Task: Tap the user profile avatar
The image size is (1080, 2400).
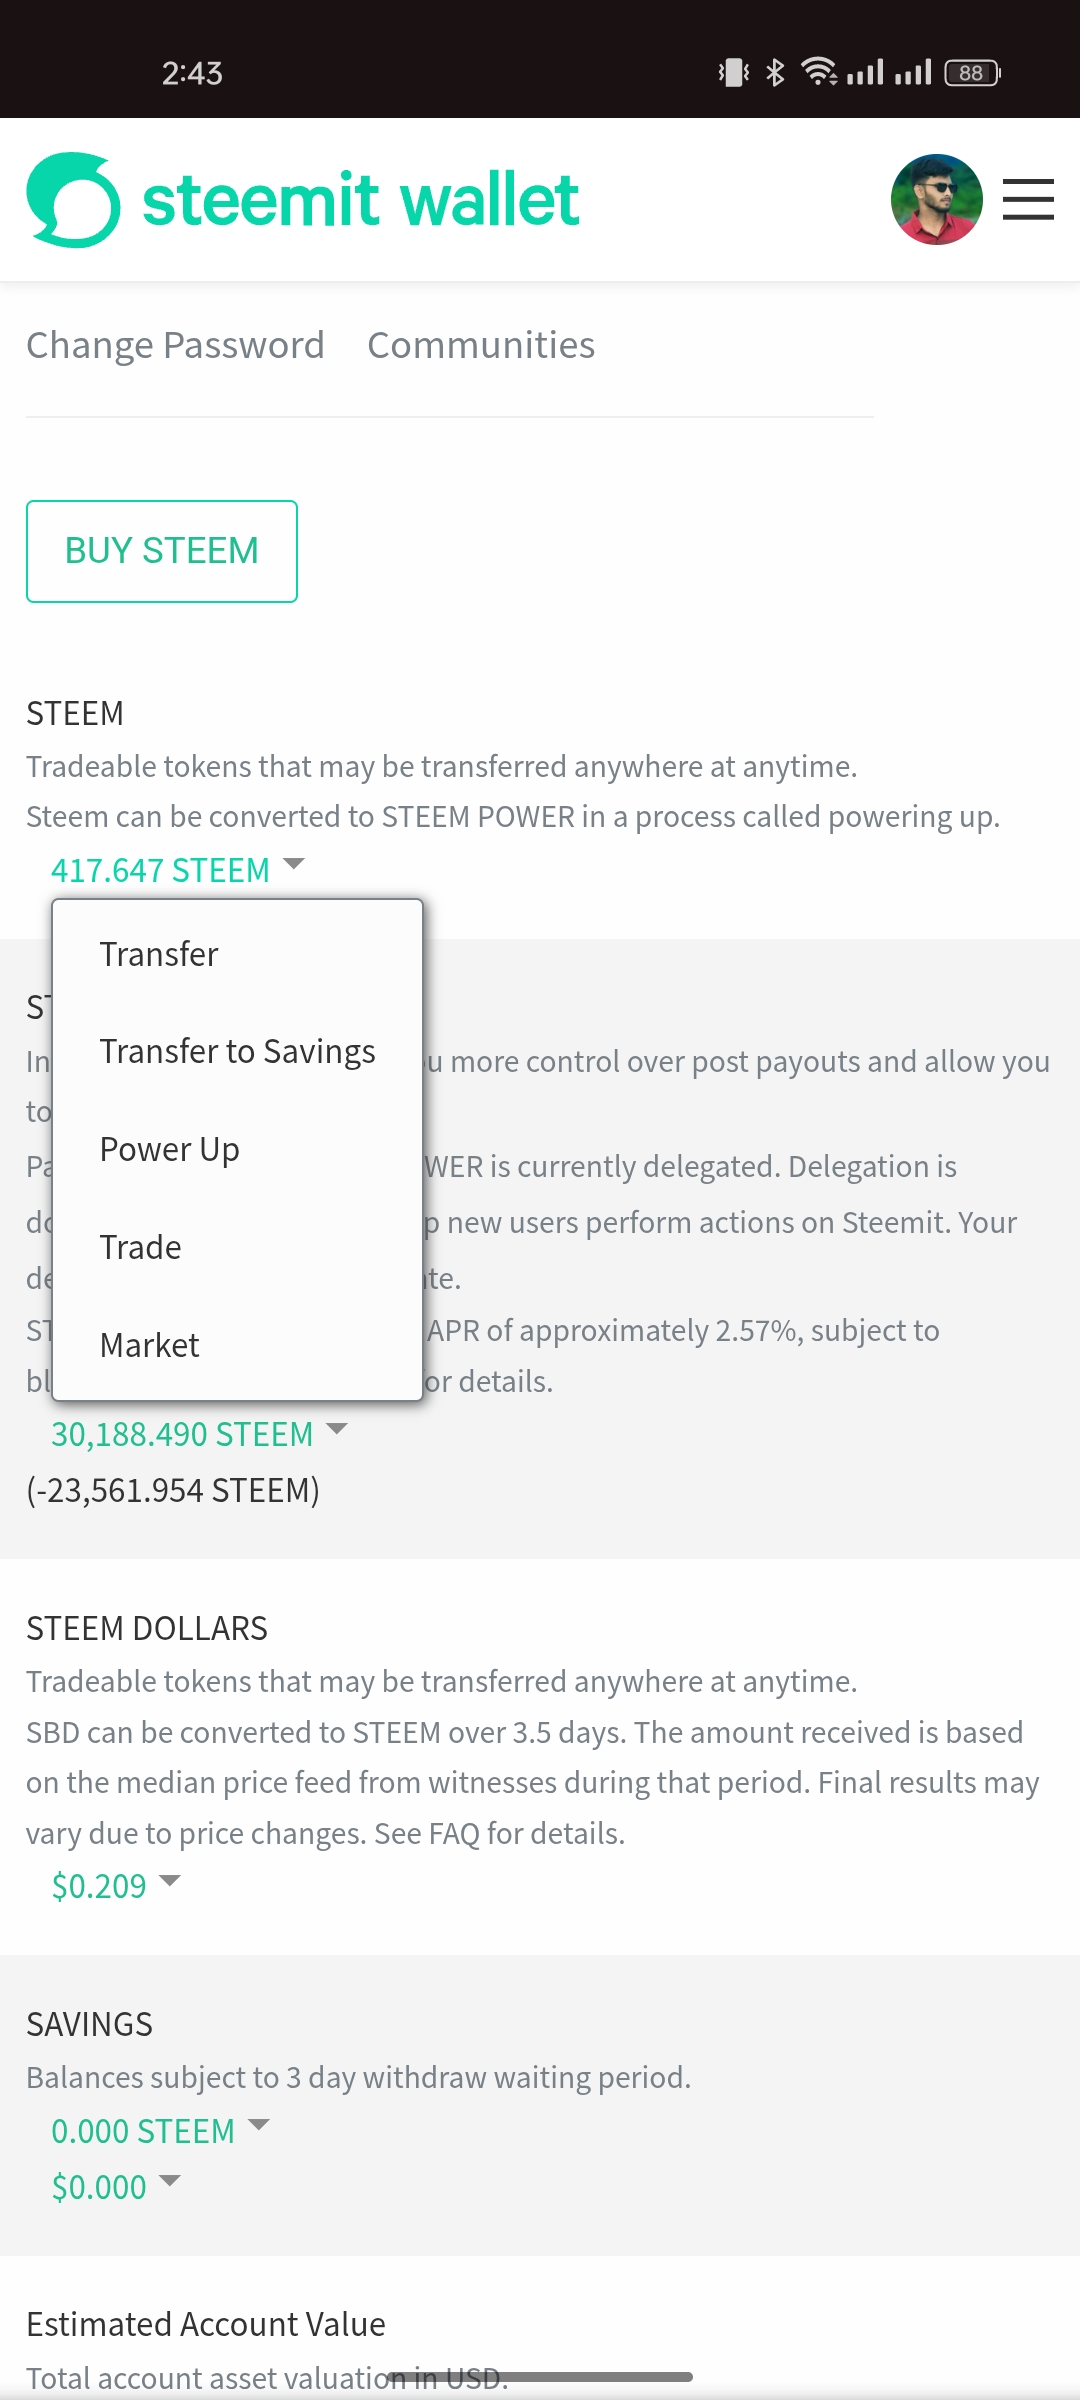Action: tap(936, 200)
